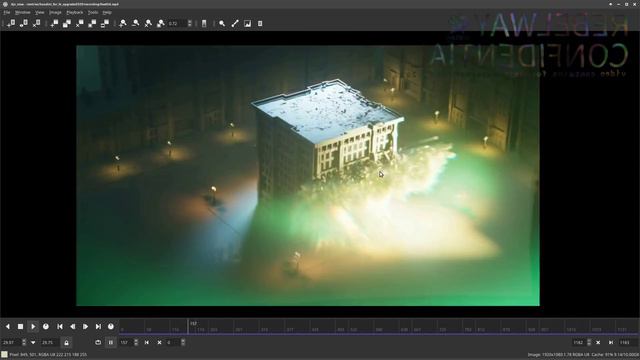Click the zoom out magnifier icon
Image resolution: width=640 pixels, height=360 pixels.
(136, 23)
